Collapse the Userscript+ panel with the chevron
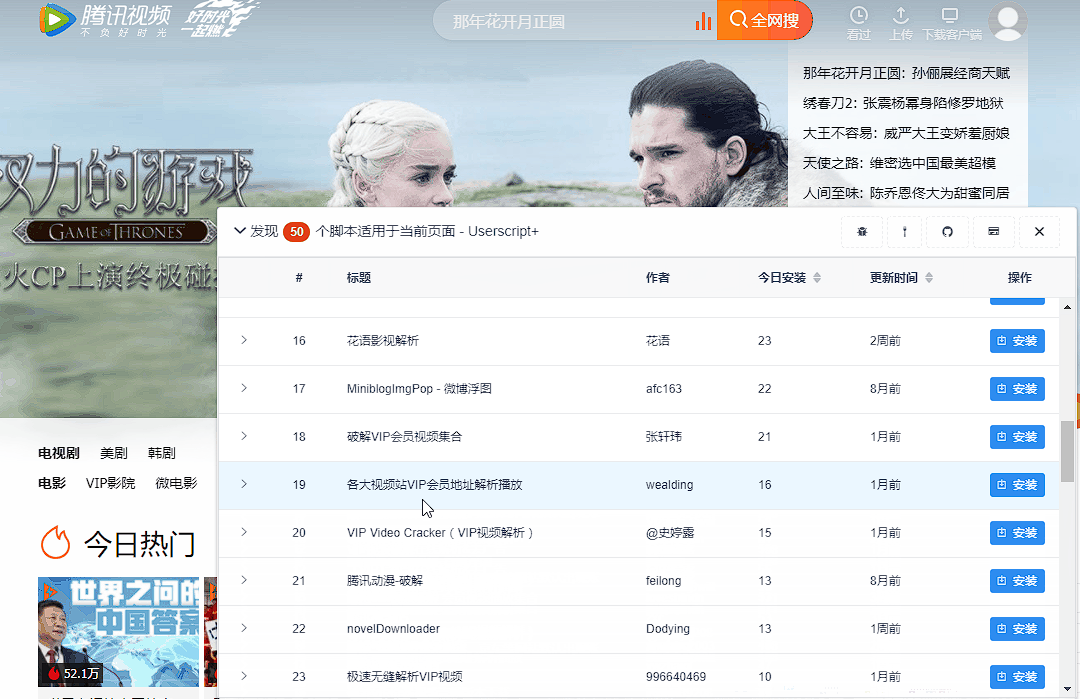Image resolution: width=1080 pixels, height=699 pixels. [x=240, y=231]
